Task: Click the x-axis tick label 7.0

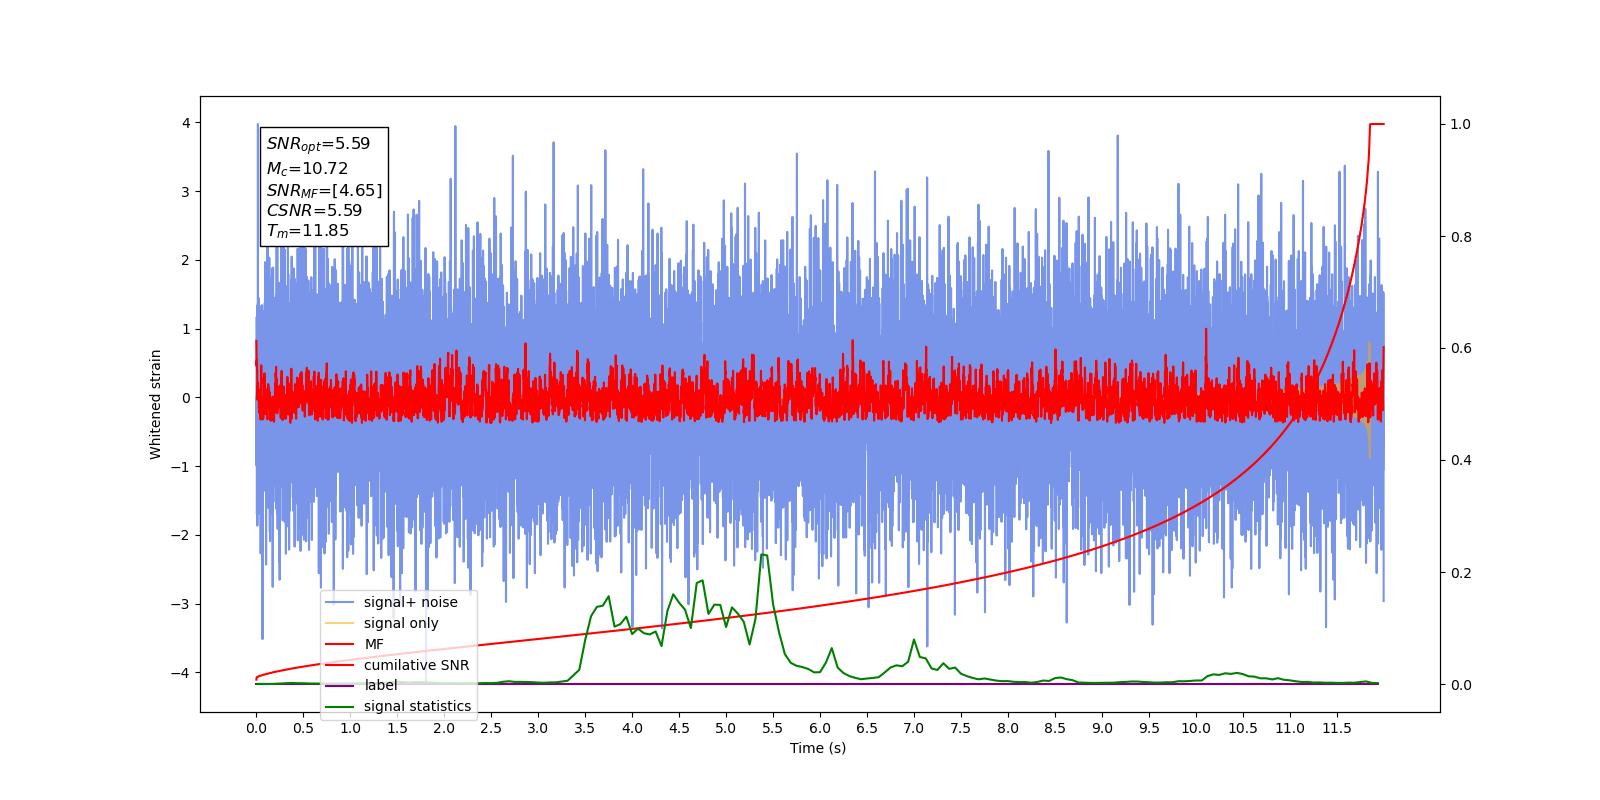Action: pos(914,728)
